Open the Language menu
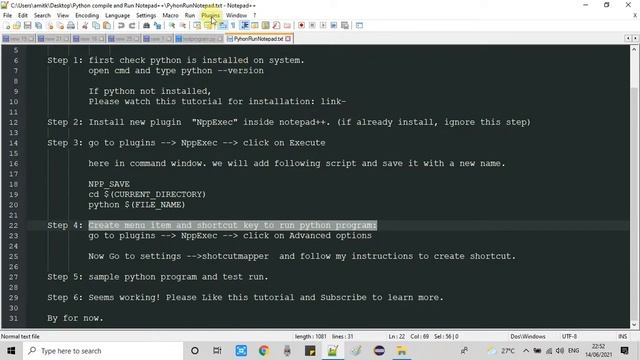This screenshot has width=640, height=360. pyautogui.click(x=117, y=15)
